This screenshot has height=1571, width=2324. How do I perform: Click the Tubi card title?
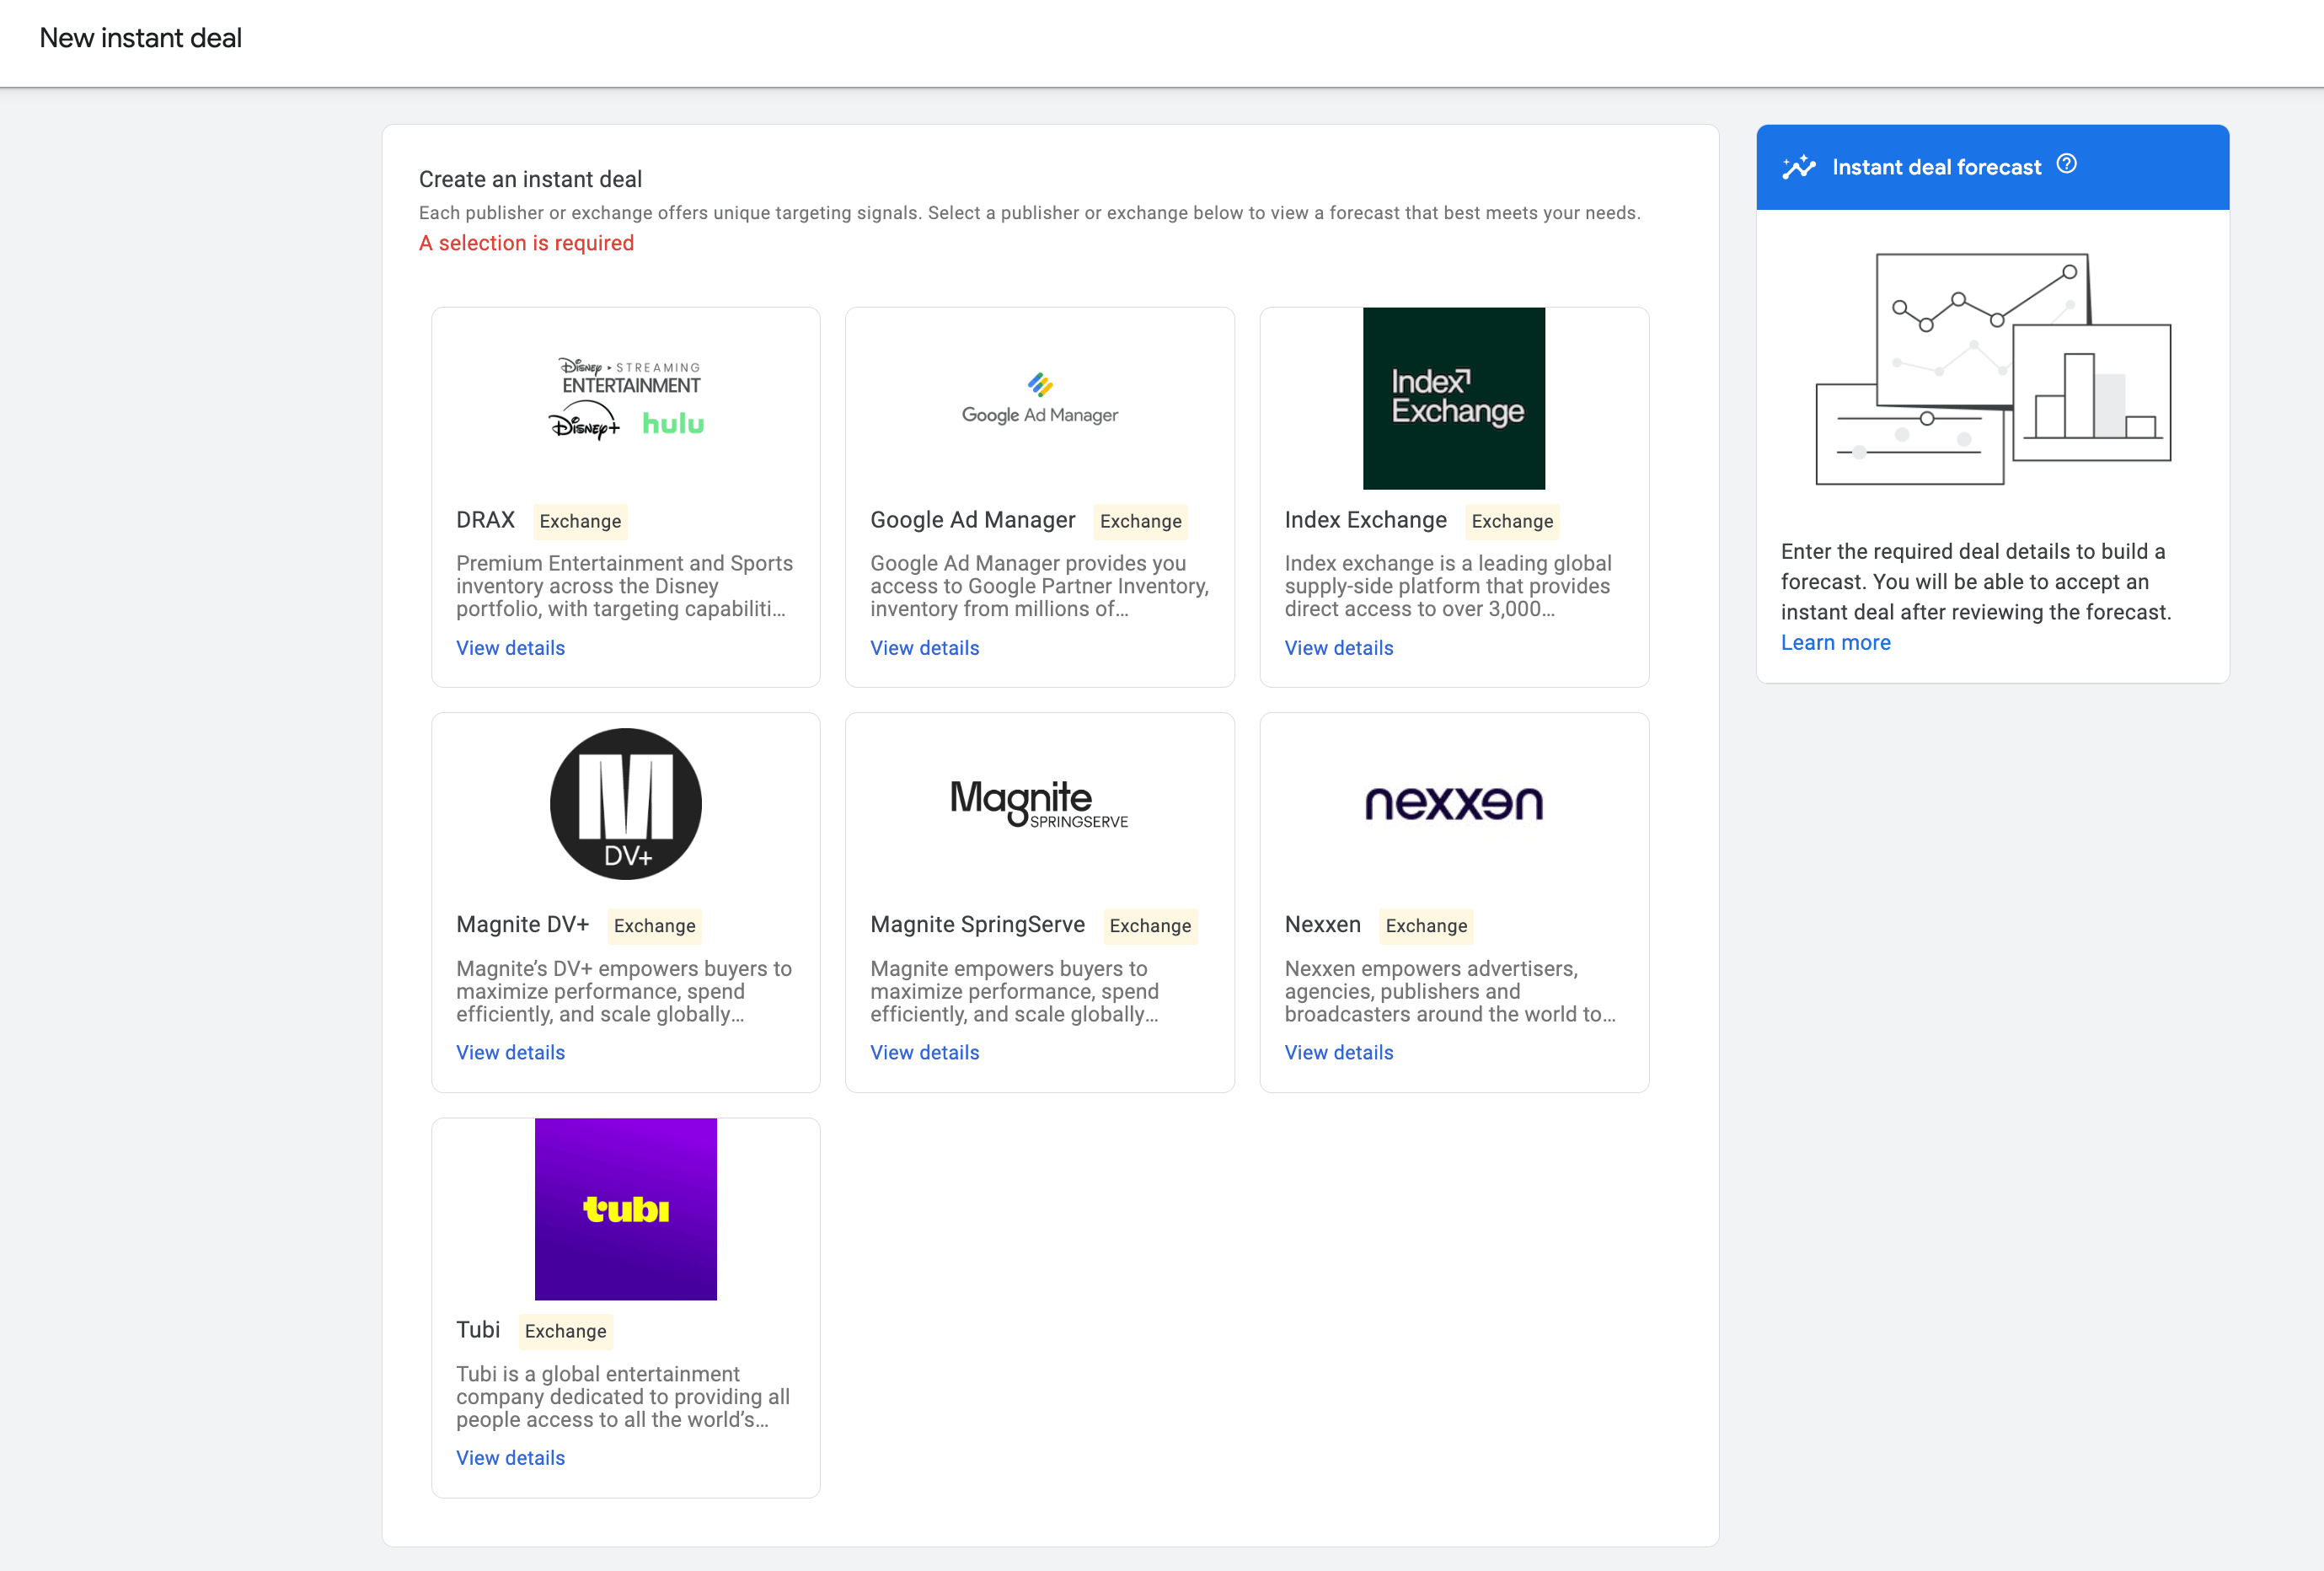(478, 1330)
